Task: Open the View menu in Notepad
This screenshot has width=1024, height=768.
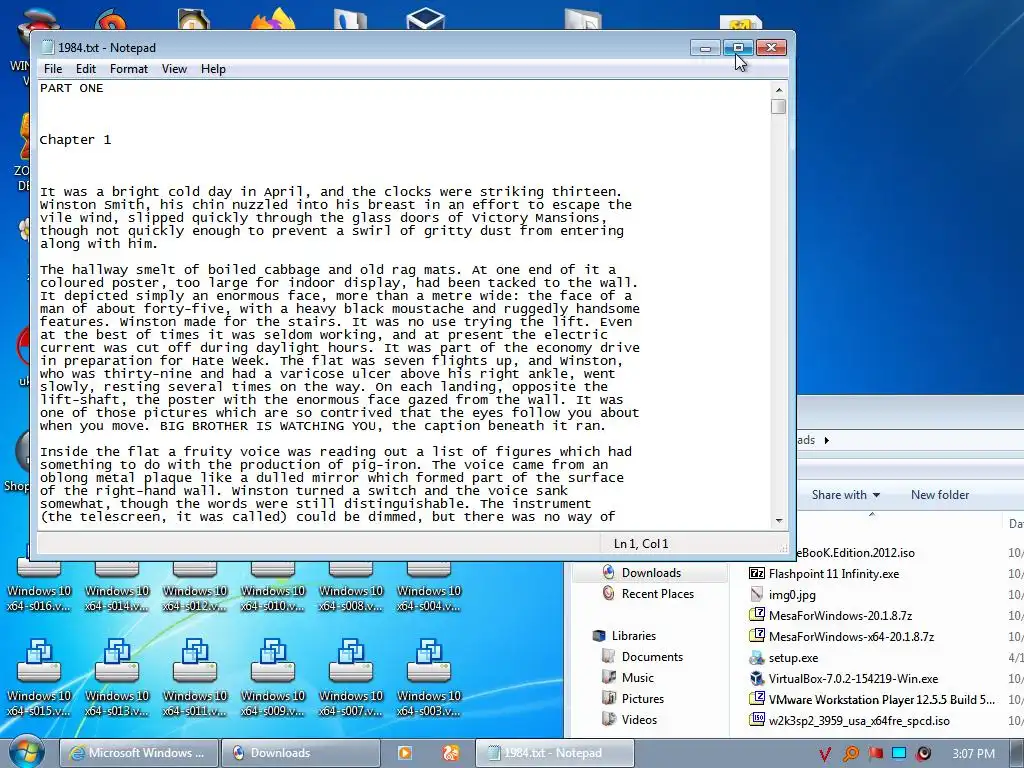Action: pyautogui.click(x=174, y=69)
